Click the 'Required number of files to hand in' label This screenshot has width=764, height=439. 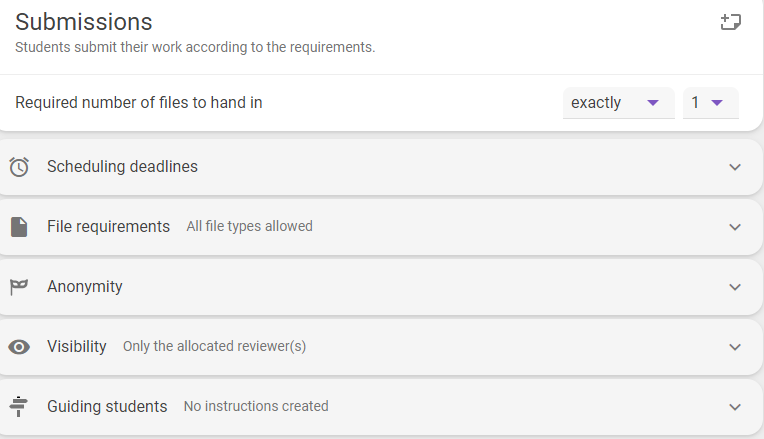click(x=139, y=102)
